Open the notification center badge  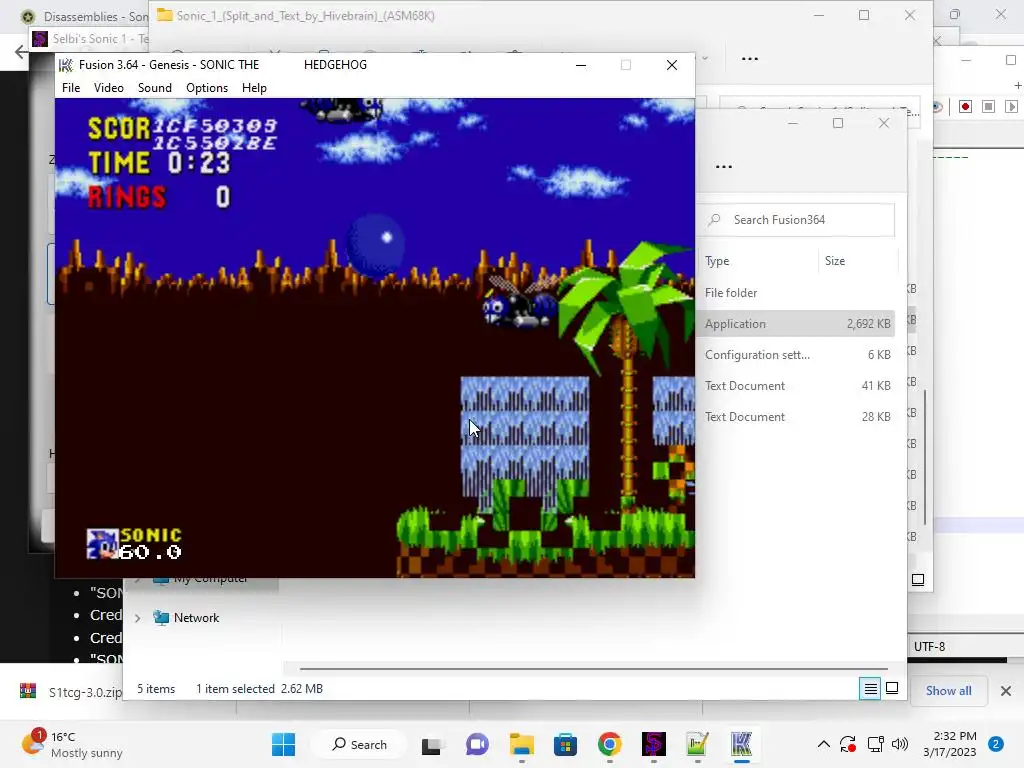coord(996,744)
